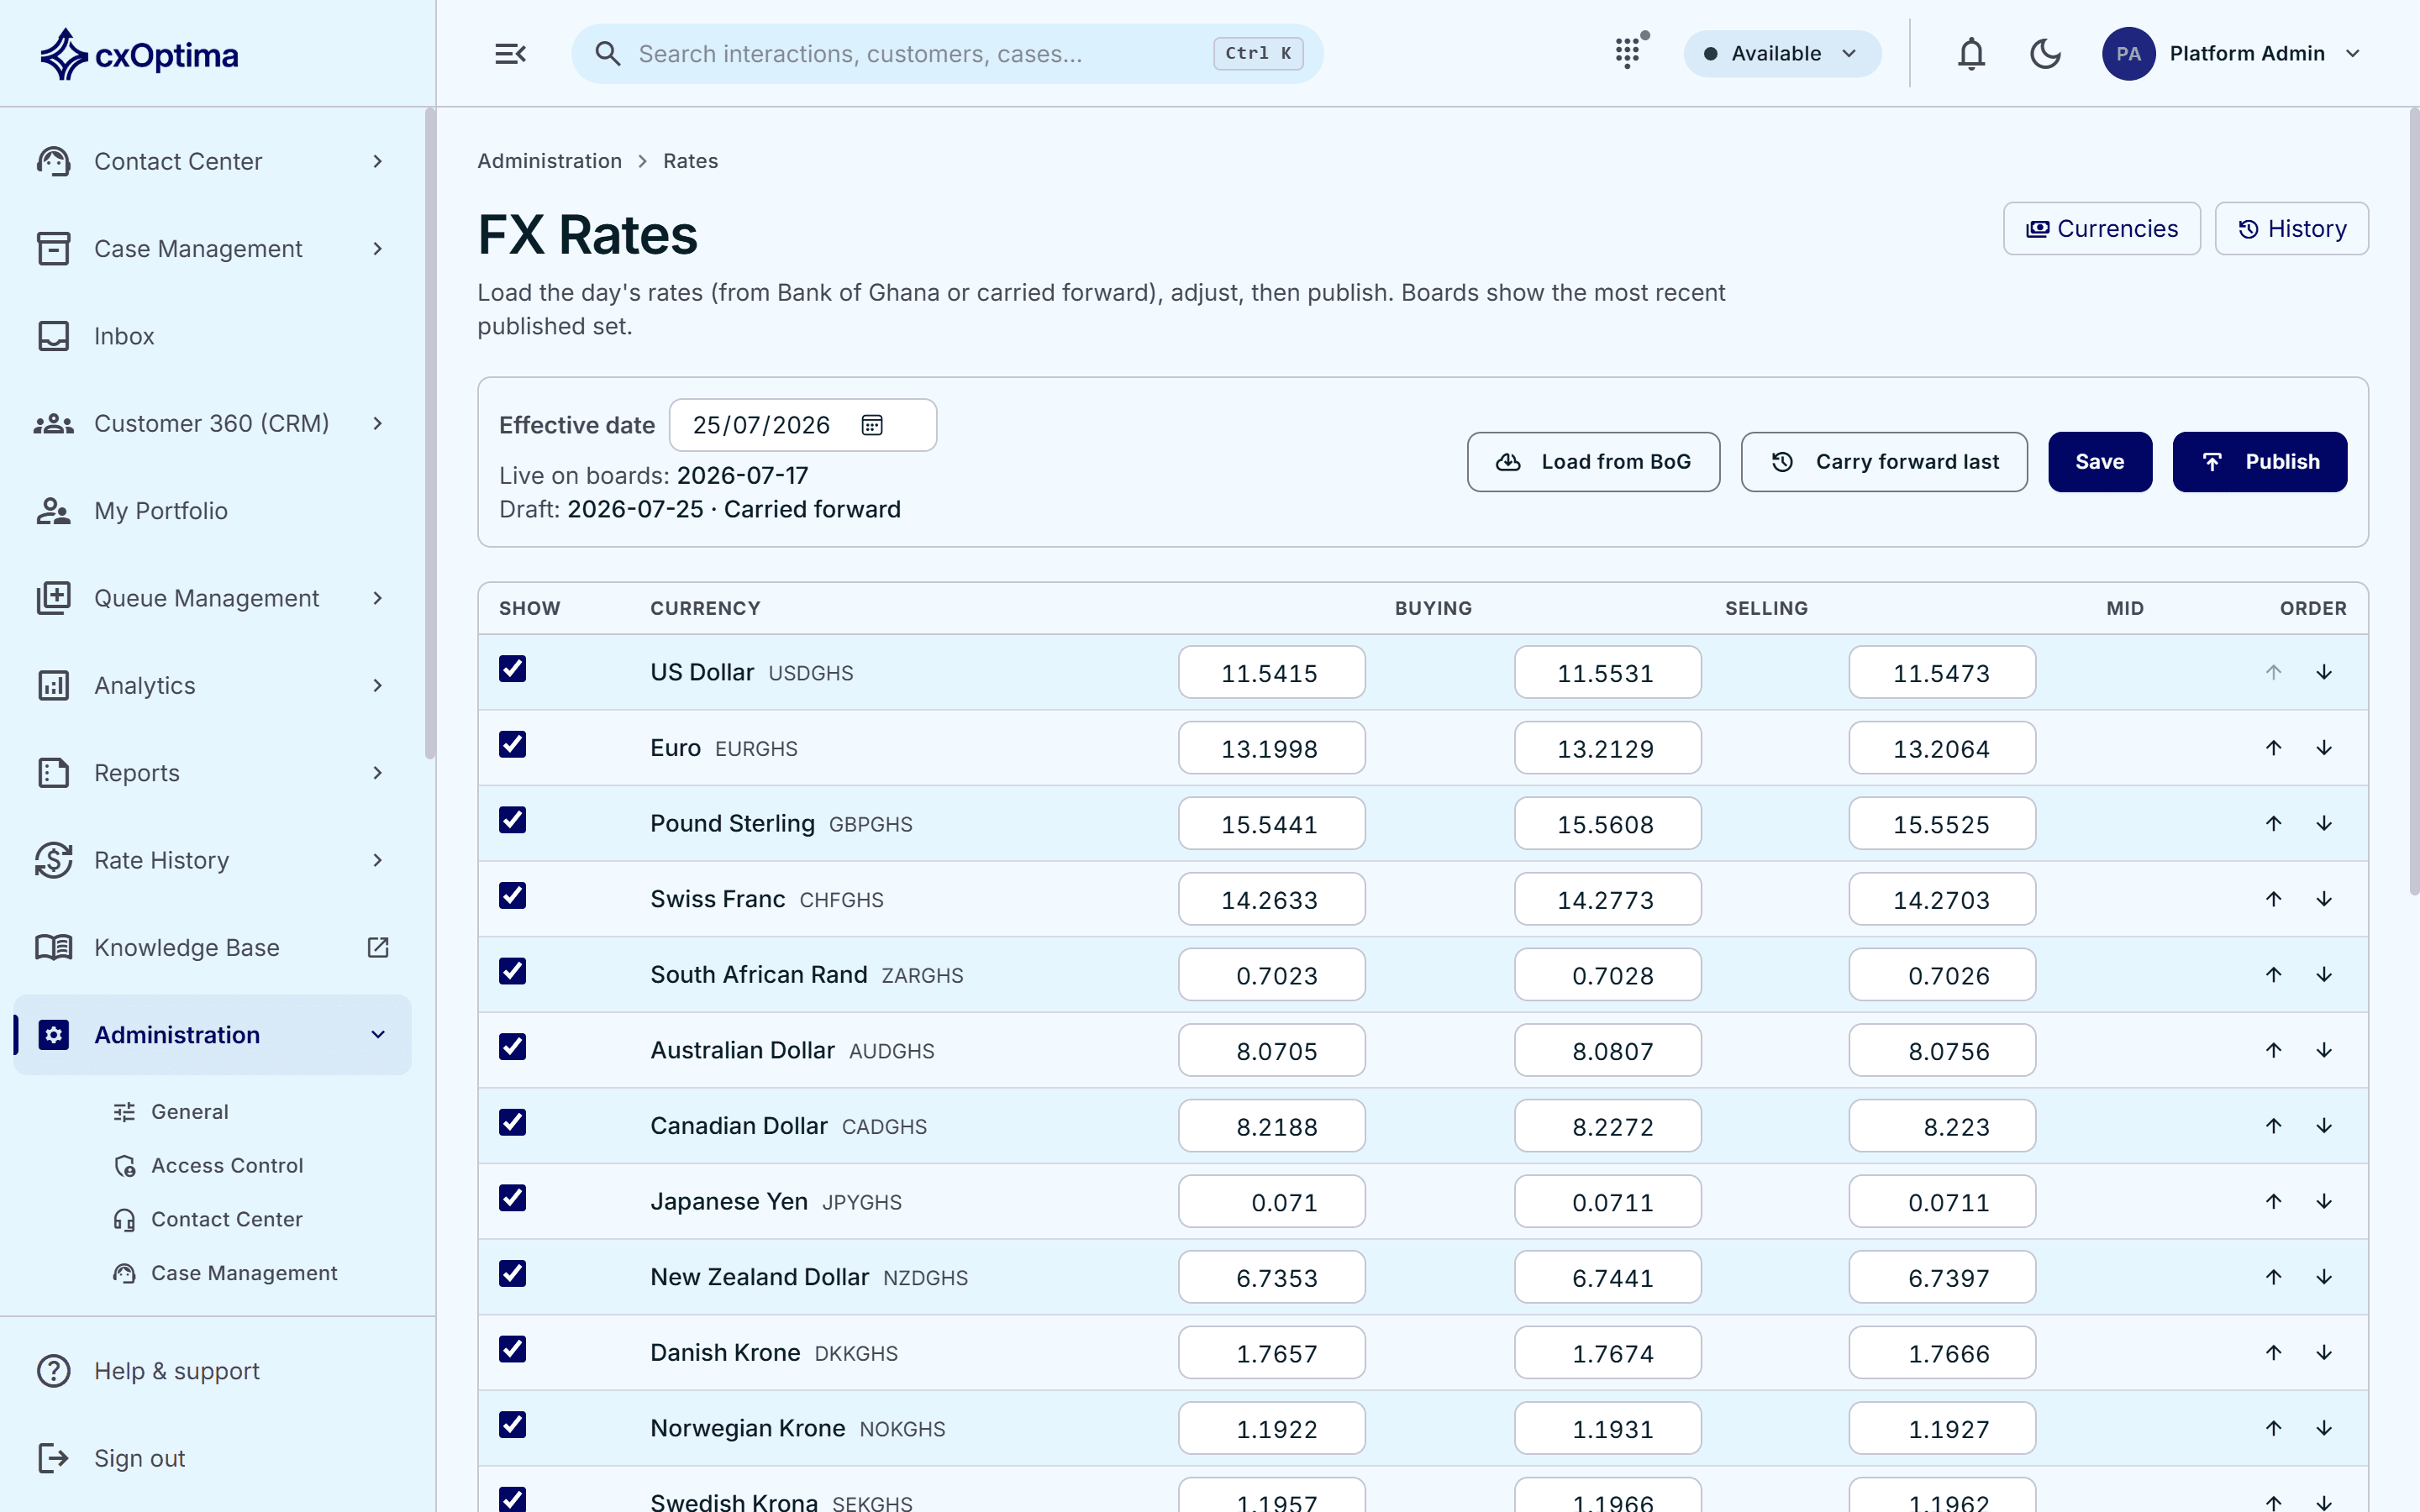Open Inbox in sidebar
This screenshot has width=2420, height=1512.
(x=212, y=336)
